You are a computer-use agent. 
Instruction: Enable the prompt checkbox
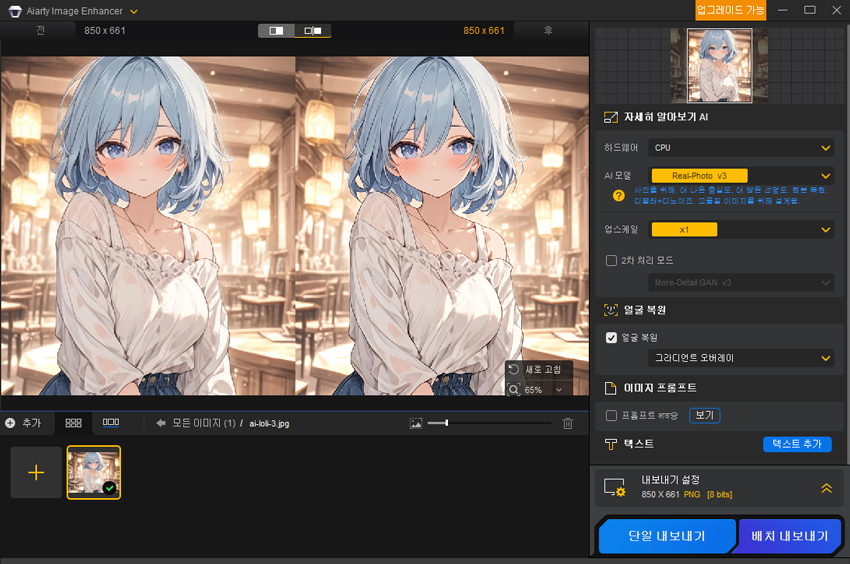pyautogui.click(x=611, y=415)
